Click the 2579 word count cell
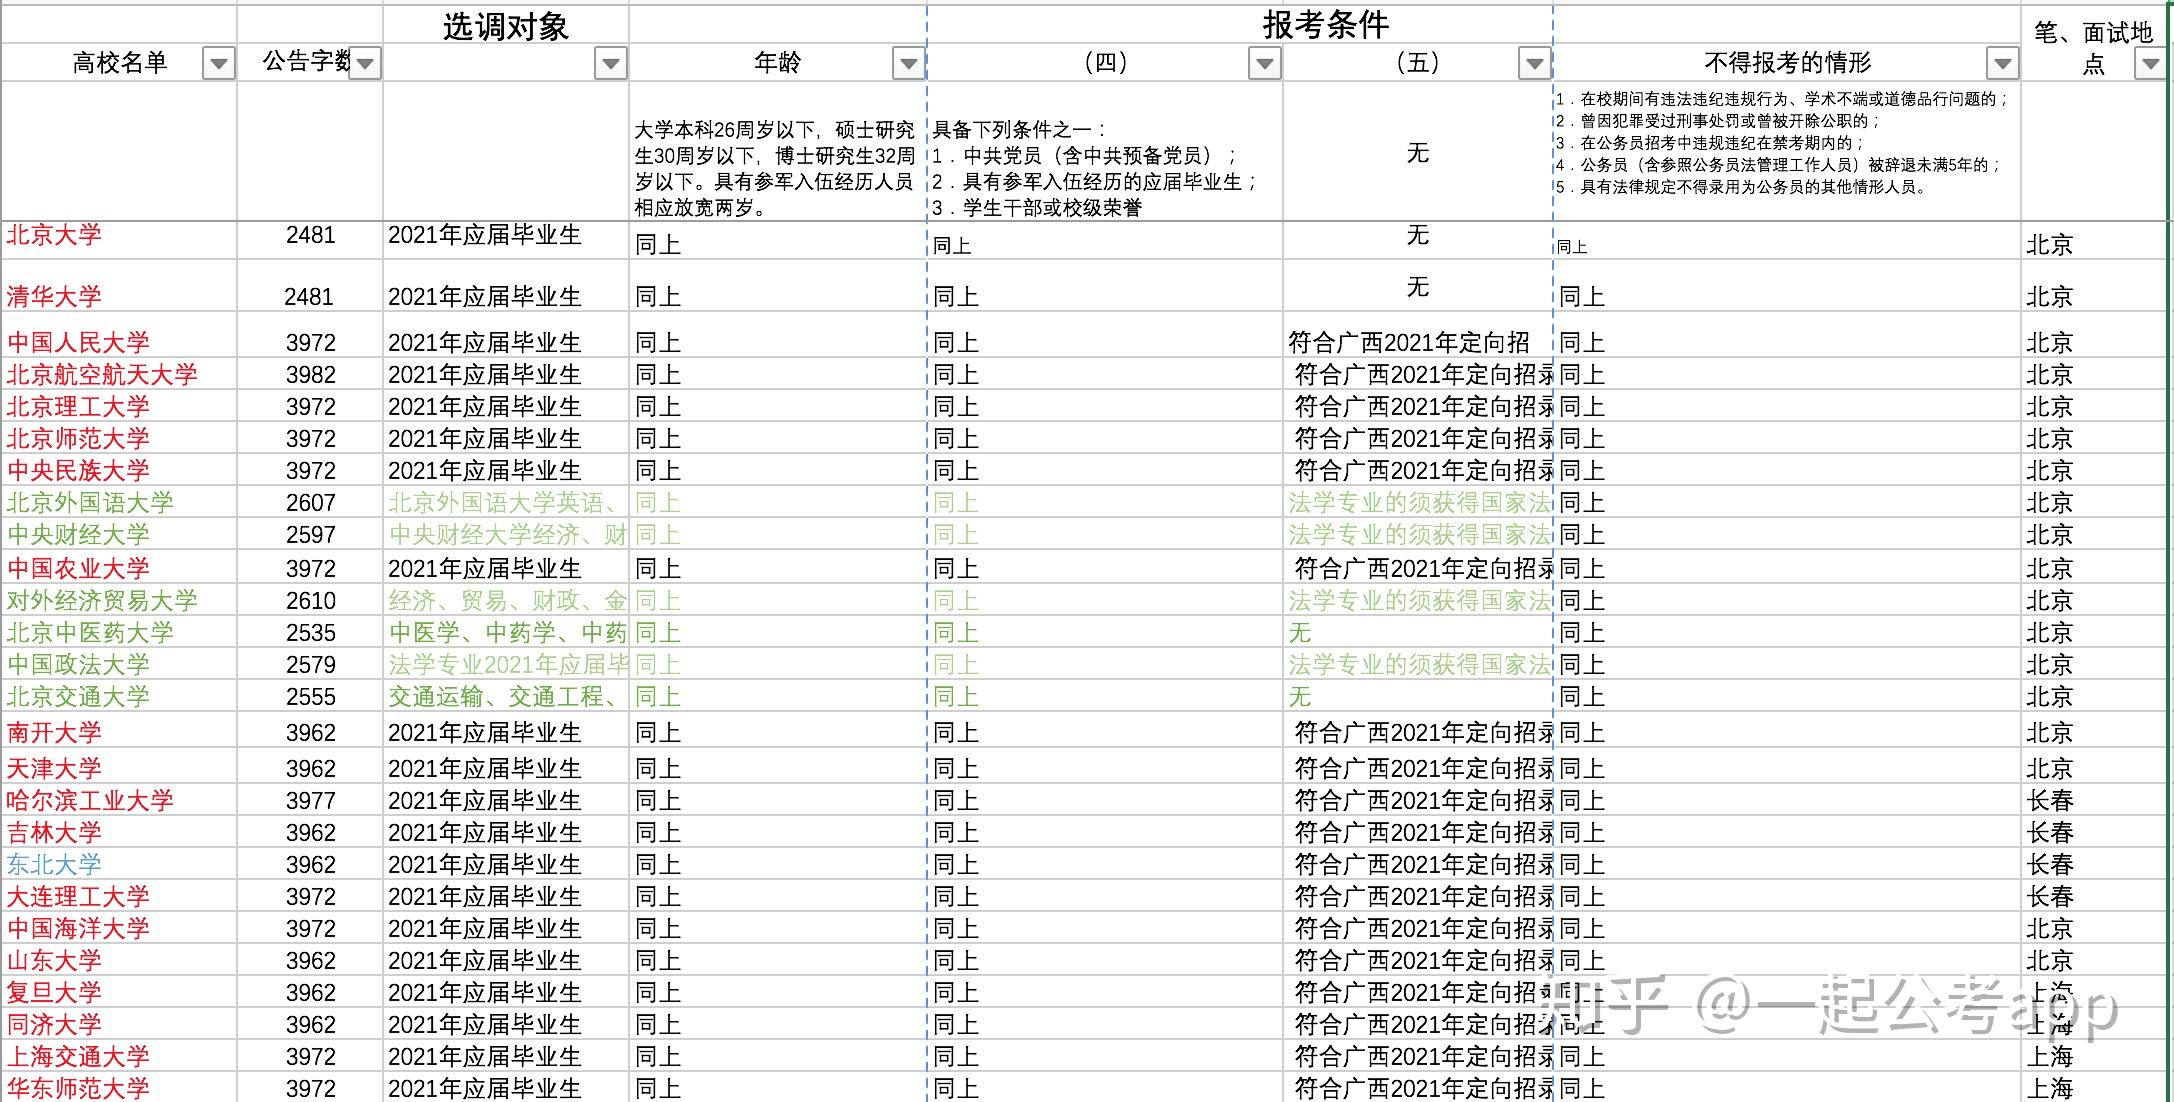Screen dimensions: 2174x1102 (310, 664)
